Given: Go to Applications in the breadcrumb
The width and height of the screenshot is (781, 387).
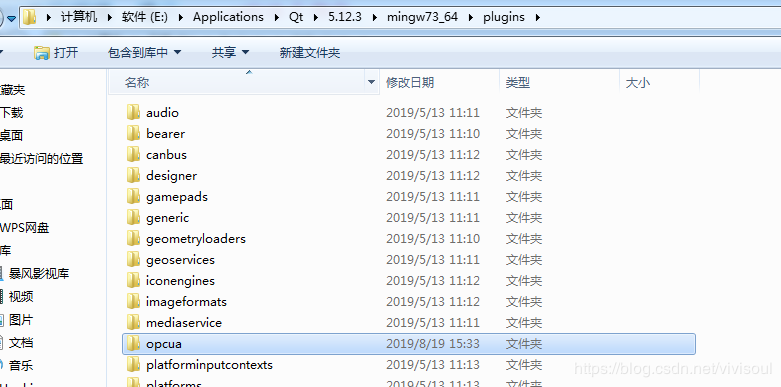Looking at the screenshot, I should (x=228, y=17).
